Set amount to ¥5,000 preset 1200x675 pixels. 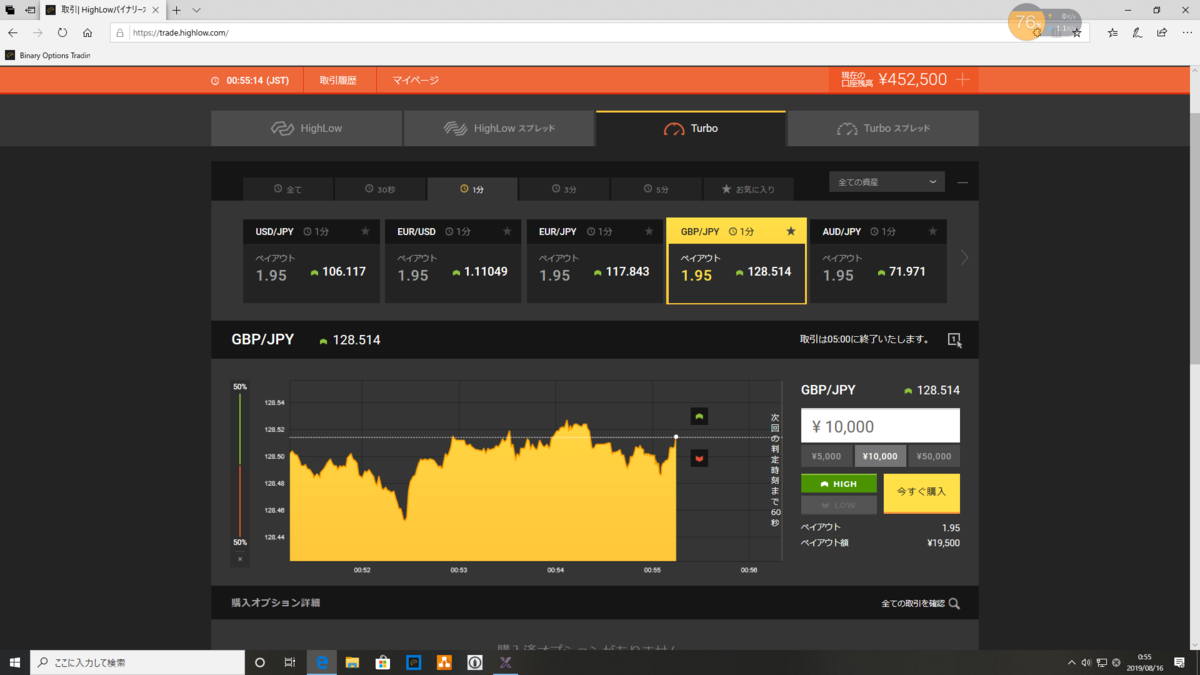pyautogui.click(x=826, y=456)
